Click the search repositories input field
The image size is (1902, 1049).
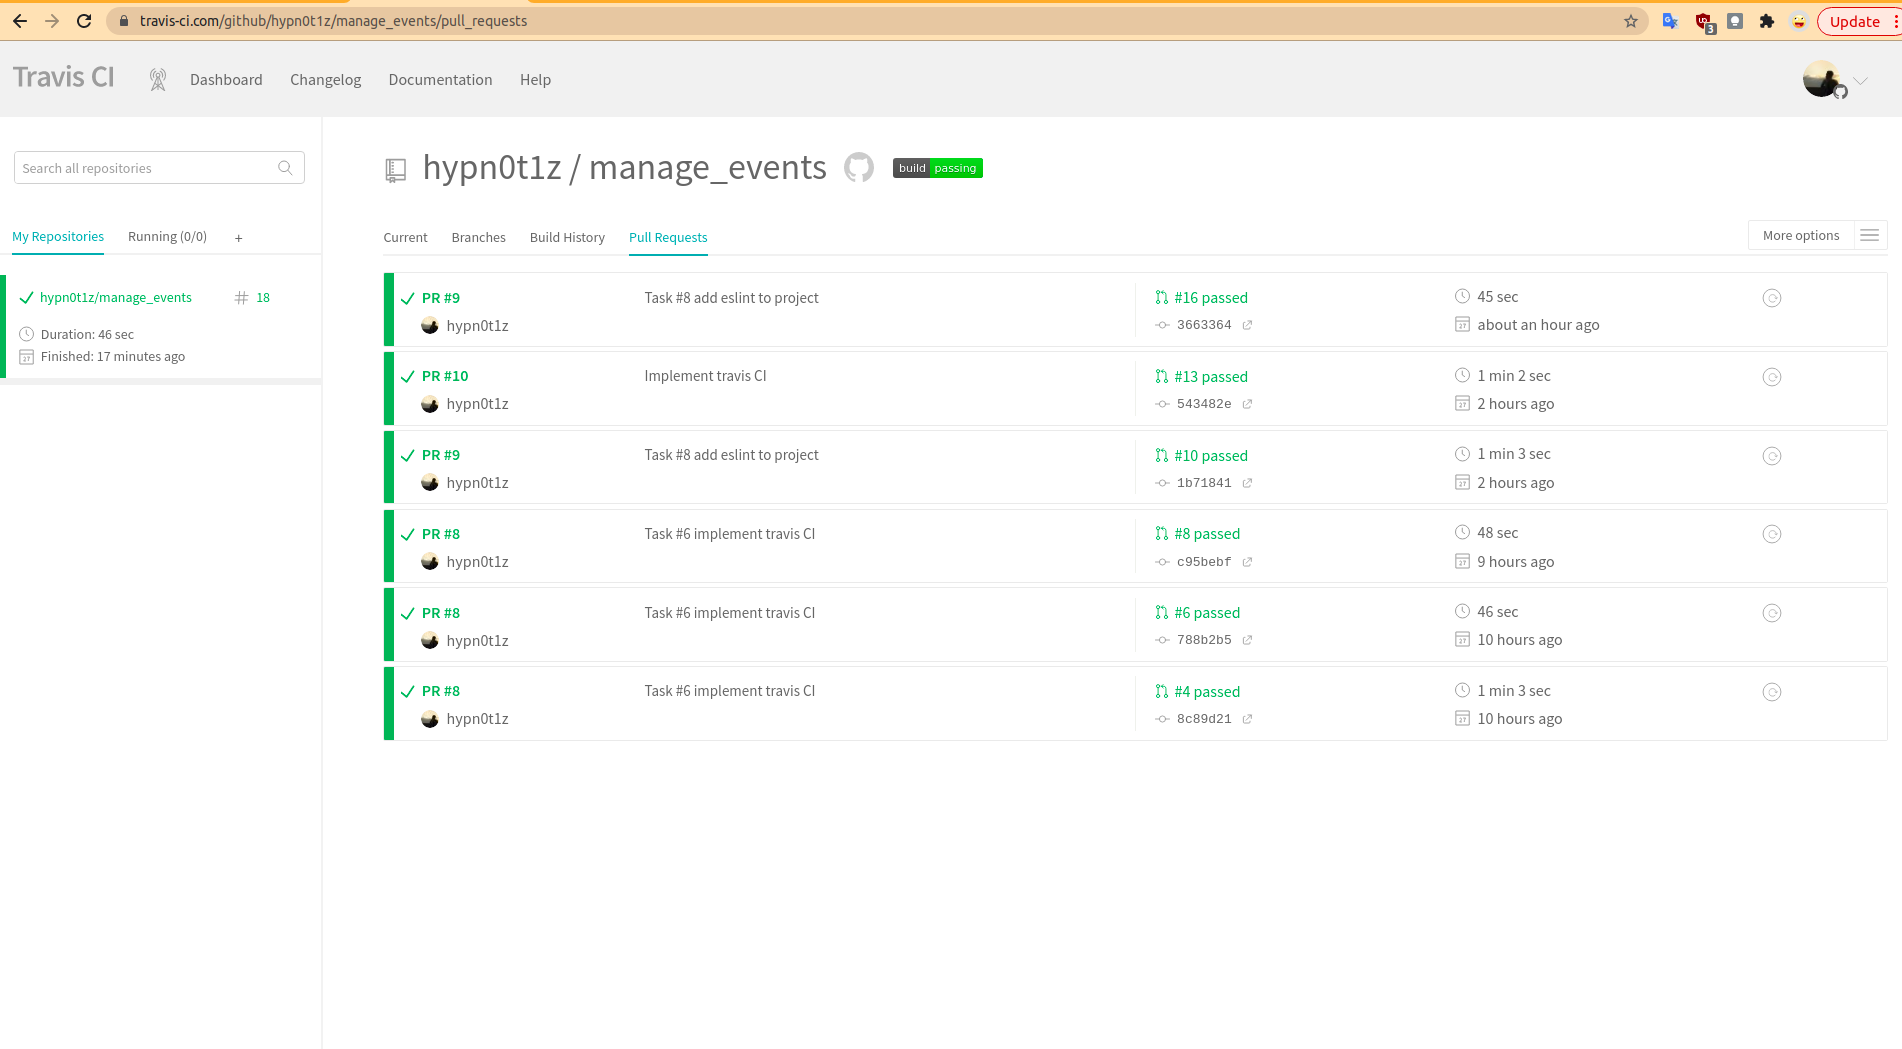click(148, 167)
